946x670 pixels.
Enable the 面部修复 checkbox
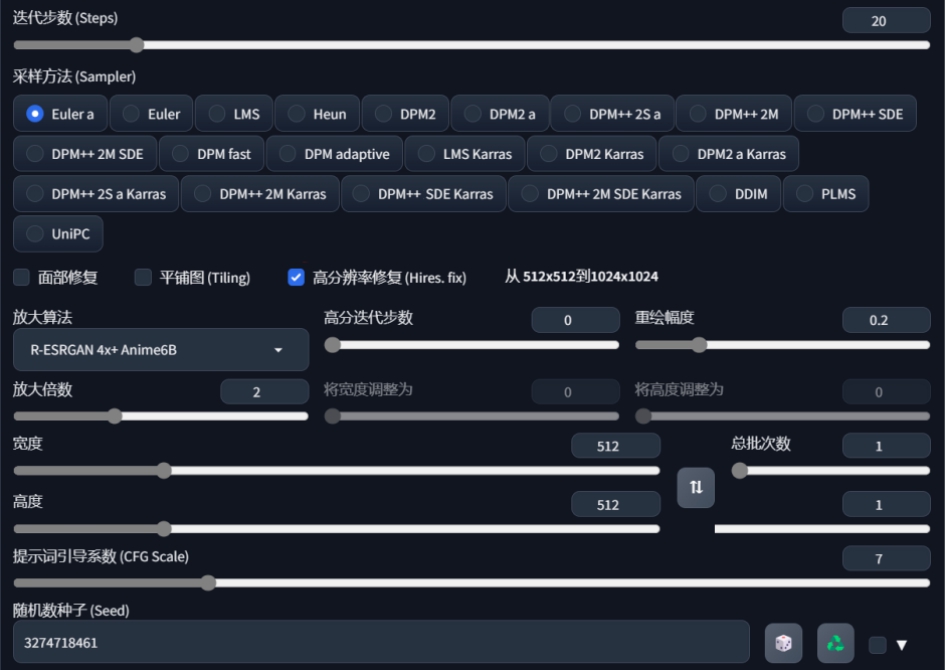tap(22, 278)
